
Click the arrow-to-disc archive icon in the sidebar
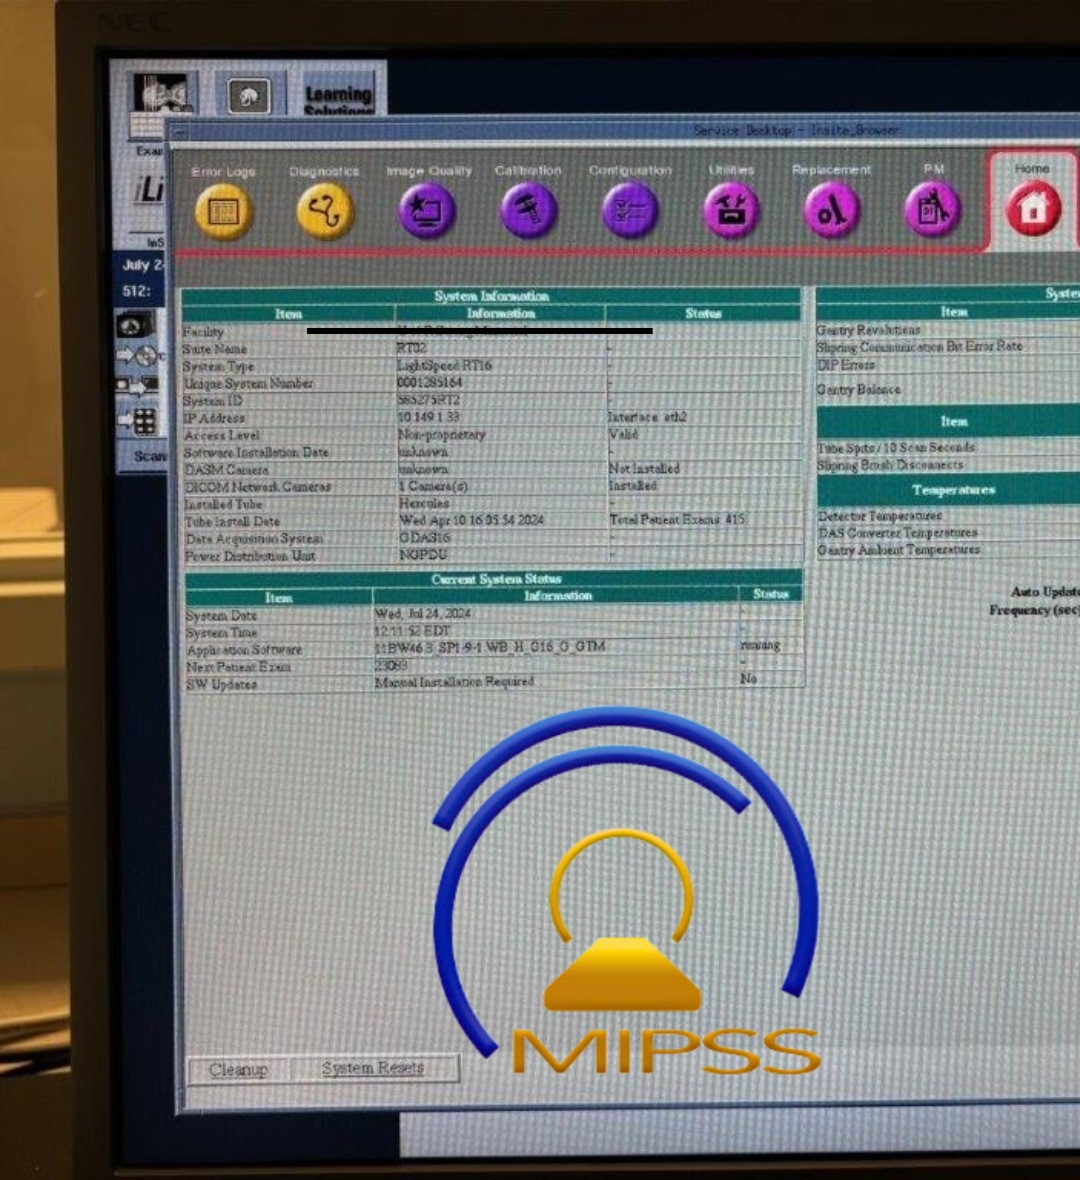coord(138,355)
